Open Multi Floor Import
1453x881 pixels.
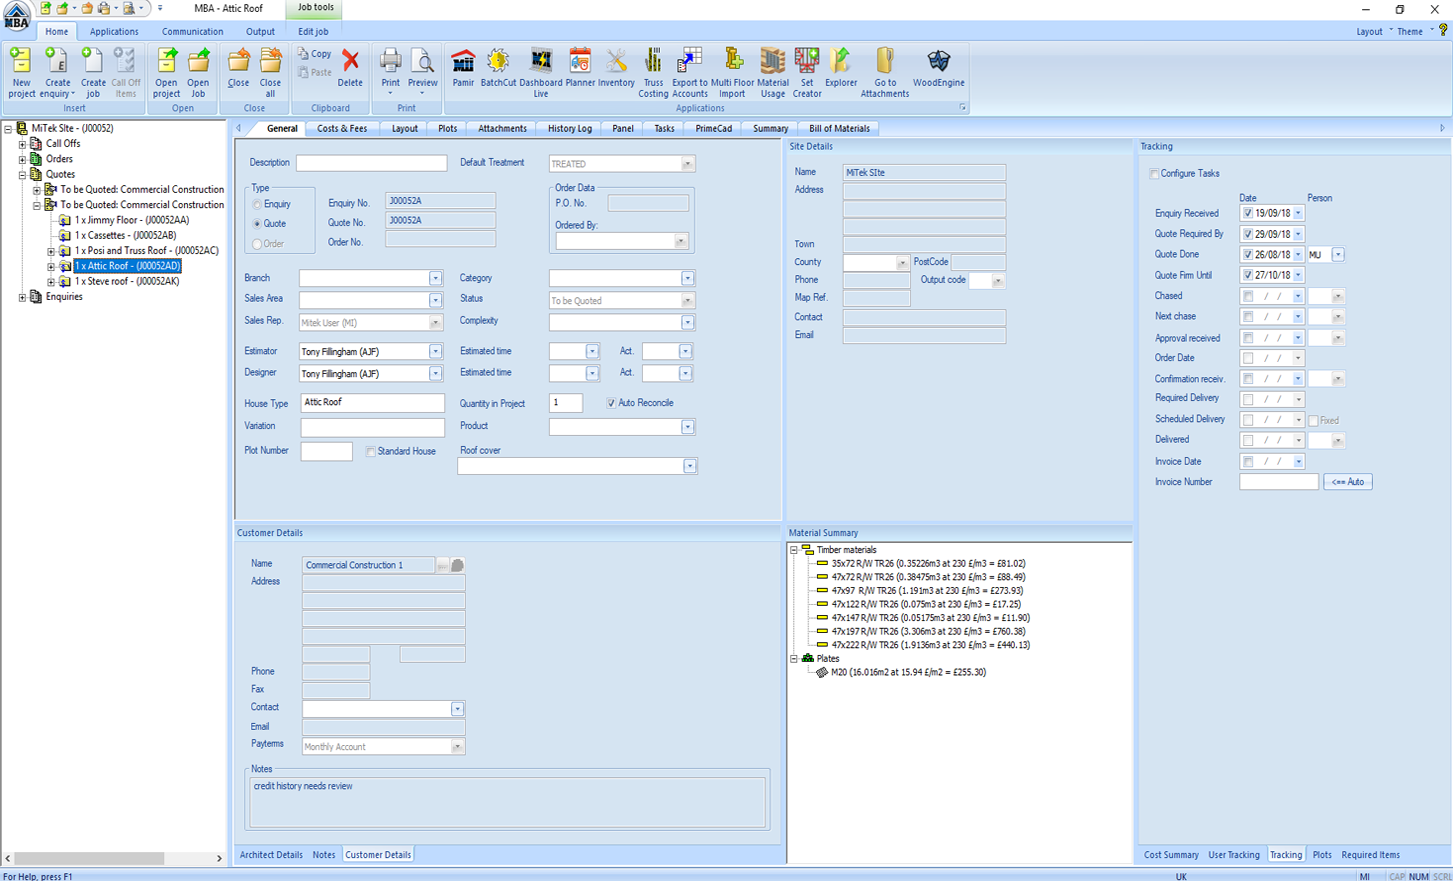(x=732, y=72)
